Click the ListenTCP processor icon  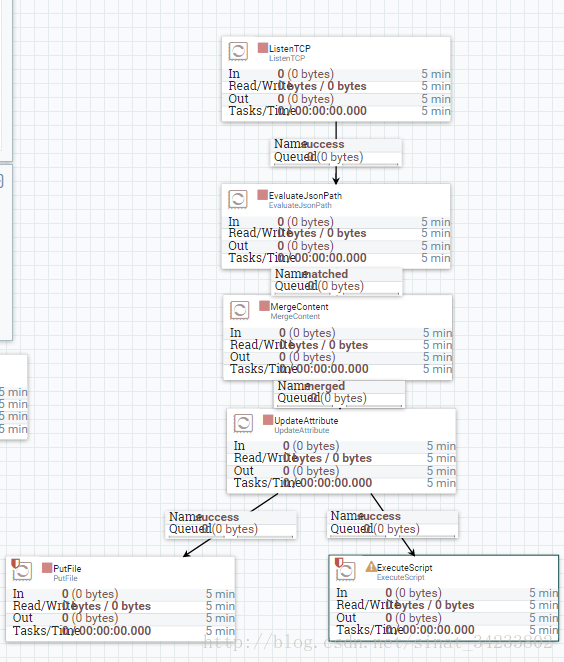(238, 52)
